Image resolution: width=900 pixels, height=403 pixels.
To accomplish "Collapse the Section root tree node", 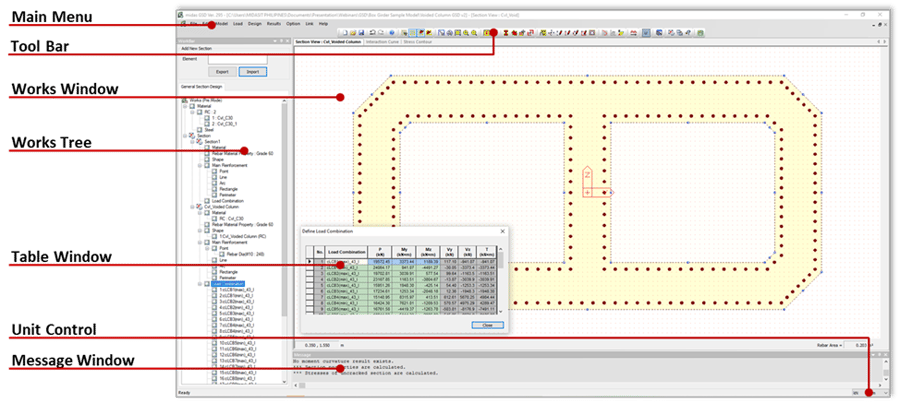I will 185,135.
